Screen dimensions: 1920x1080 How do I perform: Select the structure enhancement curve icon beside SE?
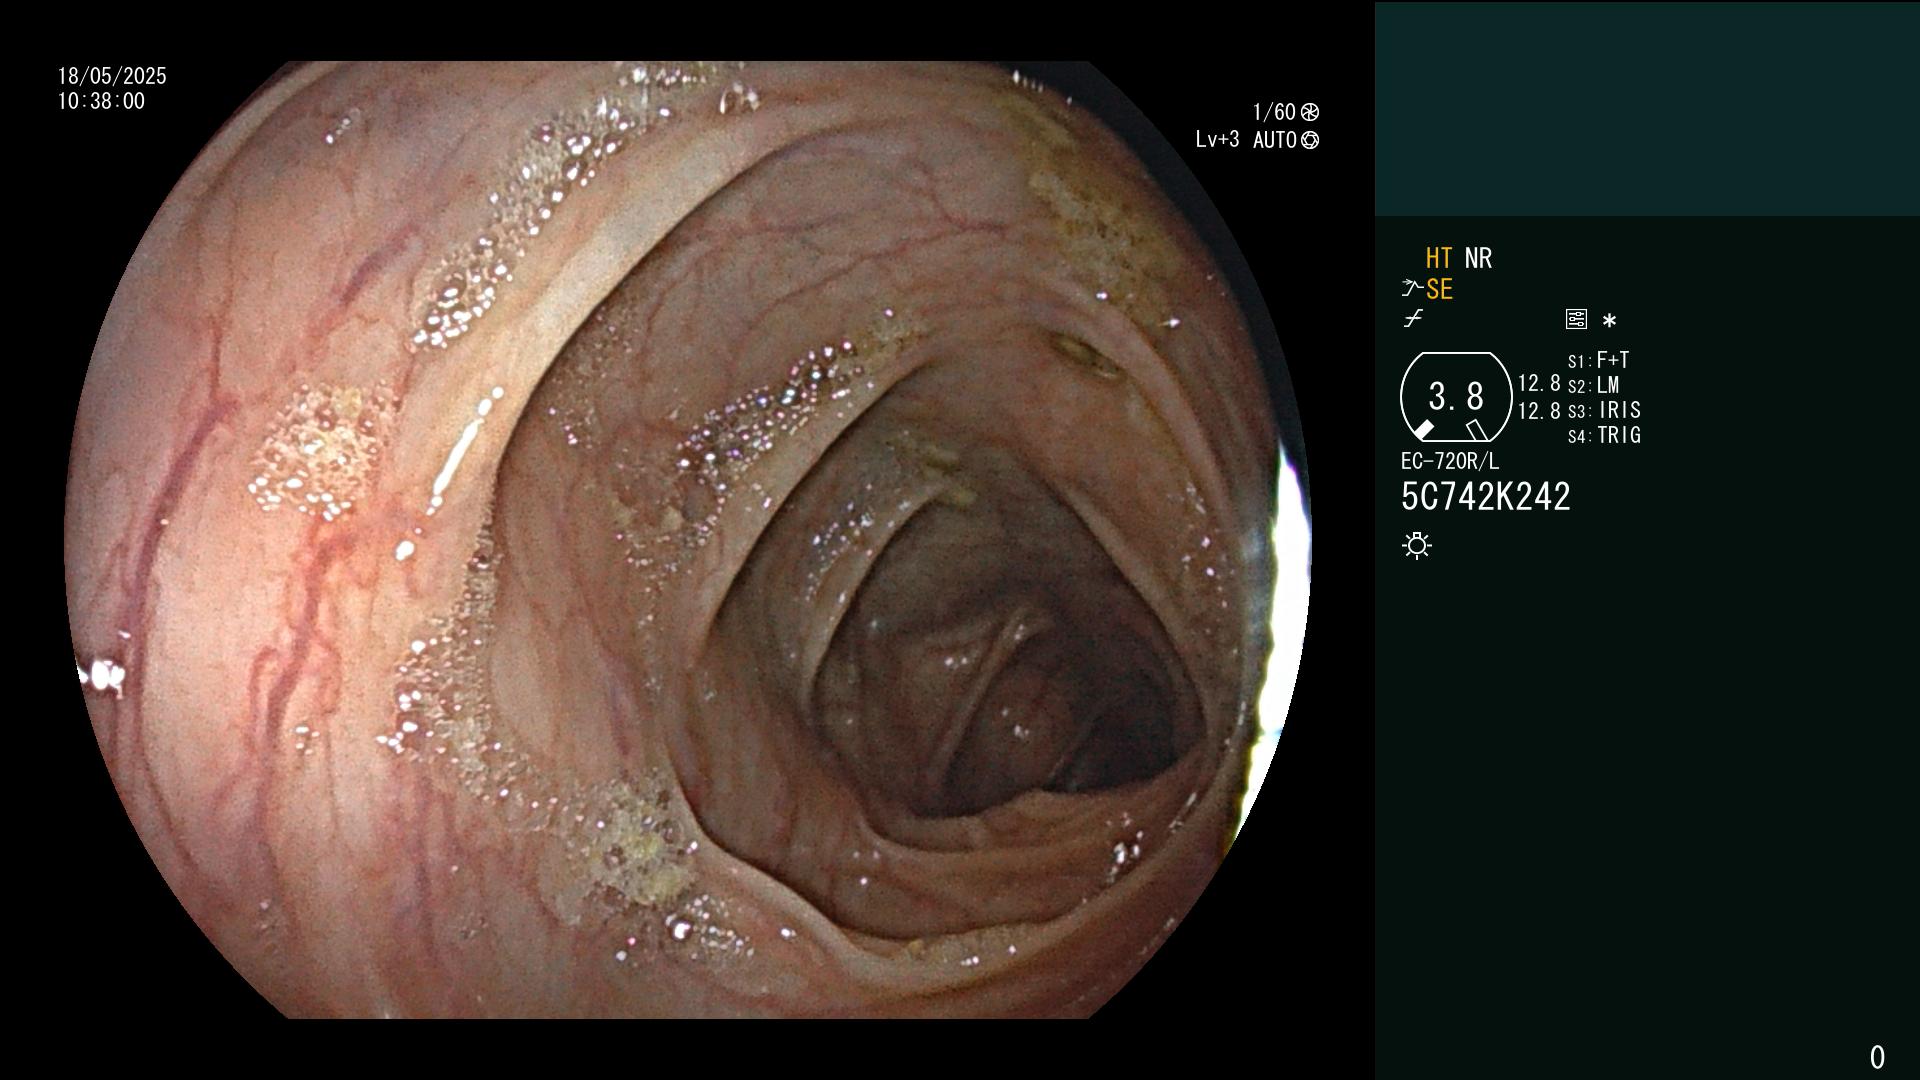point(1412,289)
